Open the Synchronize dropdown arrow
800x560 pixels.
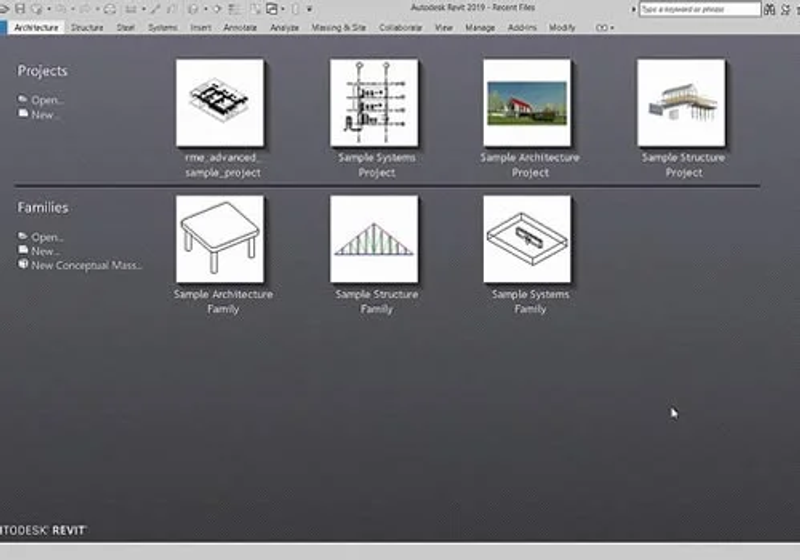click(x=49, y=9)
